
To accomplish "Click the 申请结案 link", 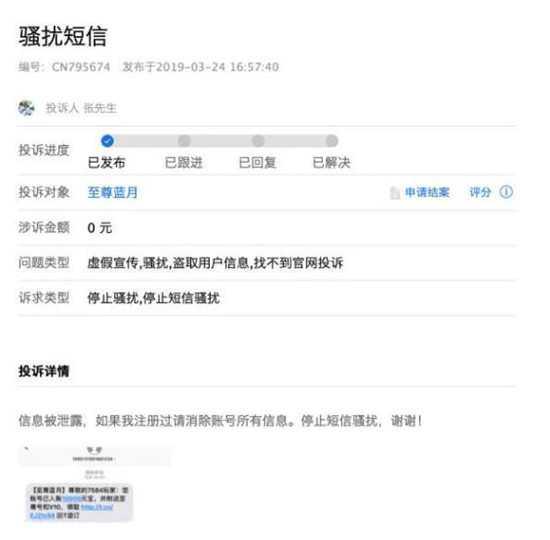I will tap(427, 192).
